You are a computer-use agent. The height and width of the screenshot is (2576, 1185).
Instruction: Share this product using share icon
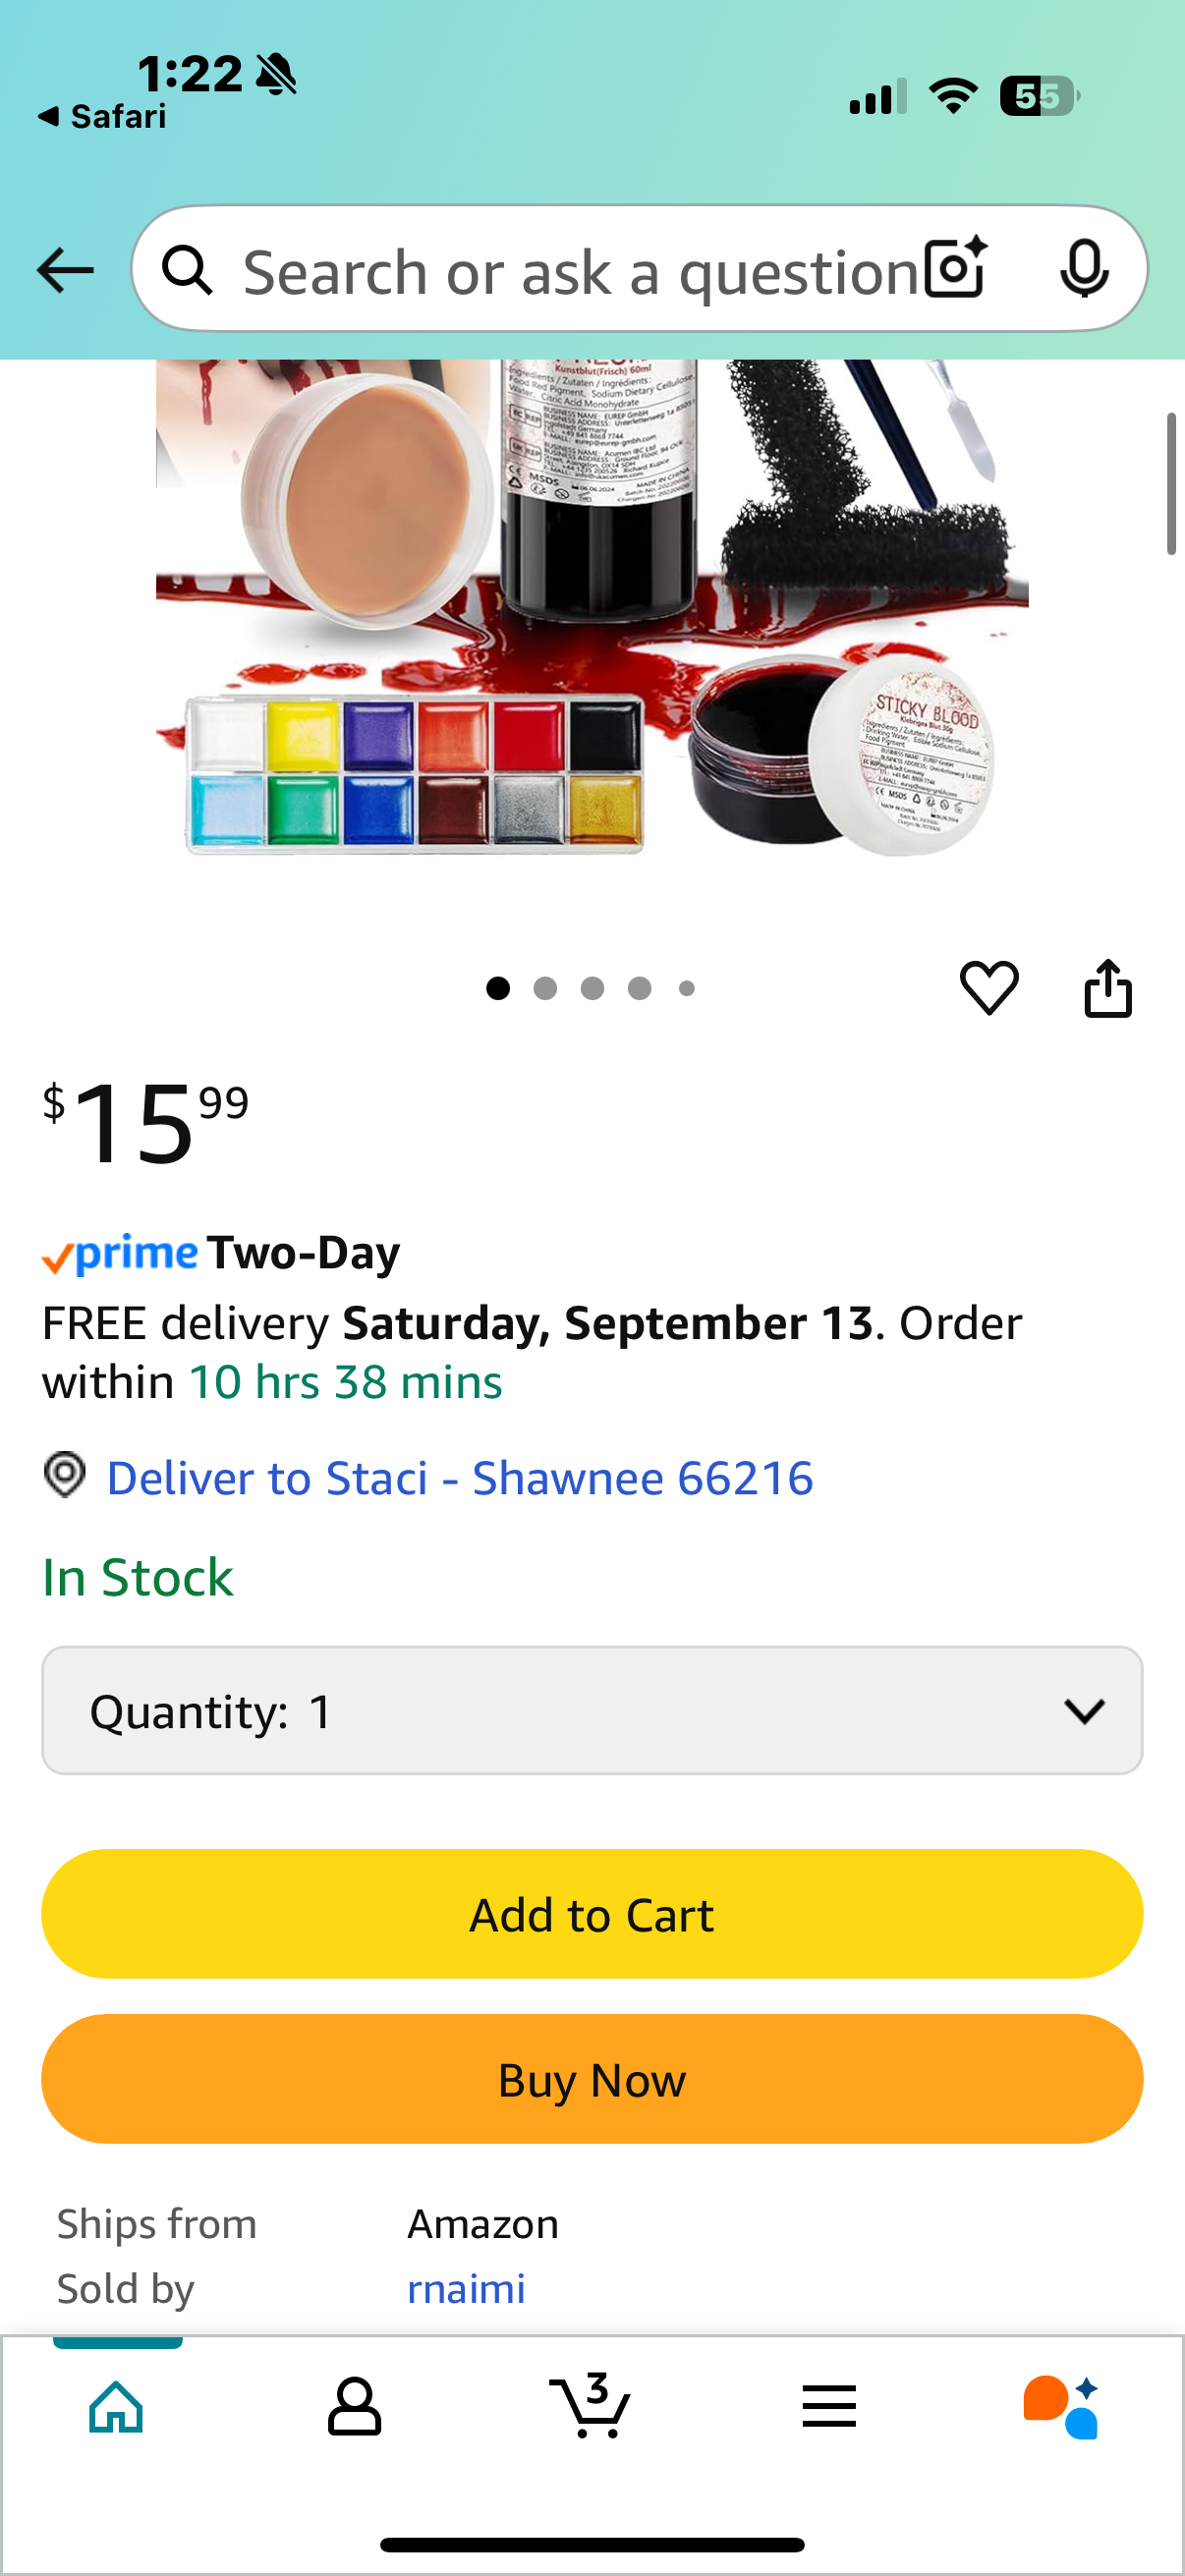[x=1108, y=988]
